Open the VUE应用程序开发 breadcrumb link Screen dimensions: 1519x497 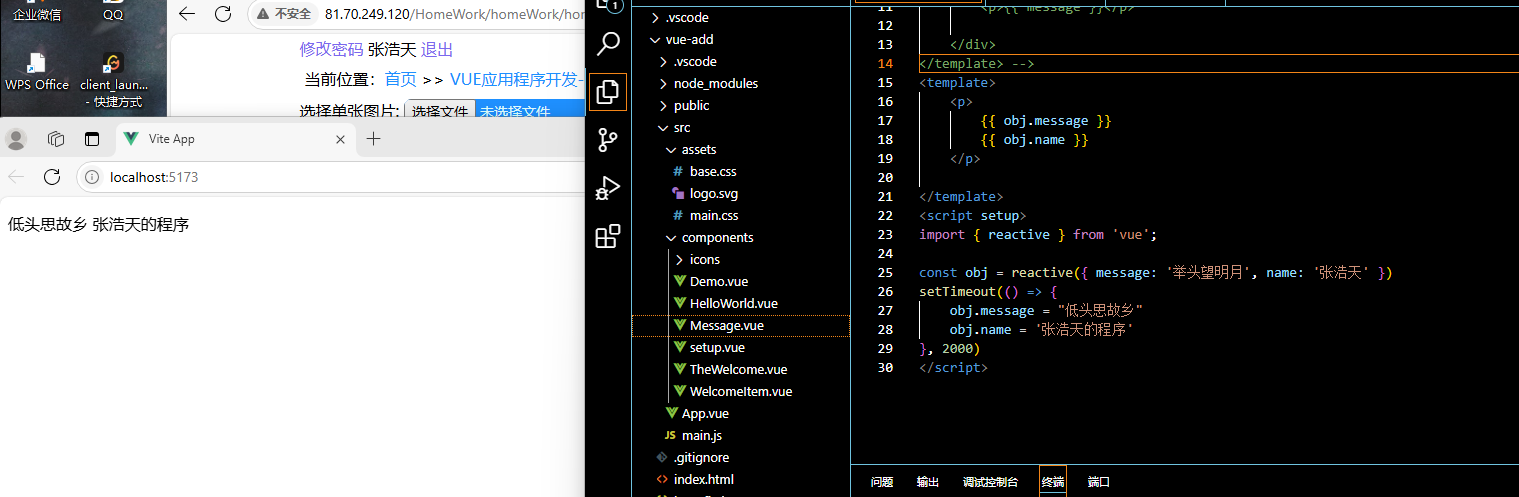coord(516,80)
